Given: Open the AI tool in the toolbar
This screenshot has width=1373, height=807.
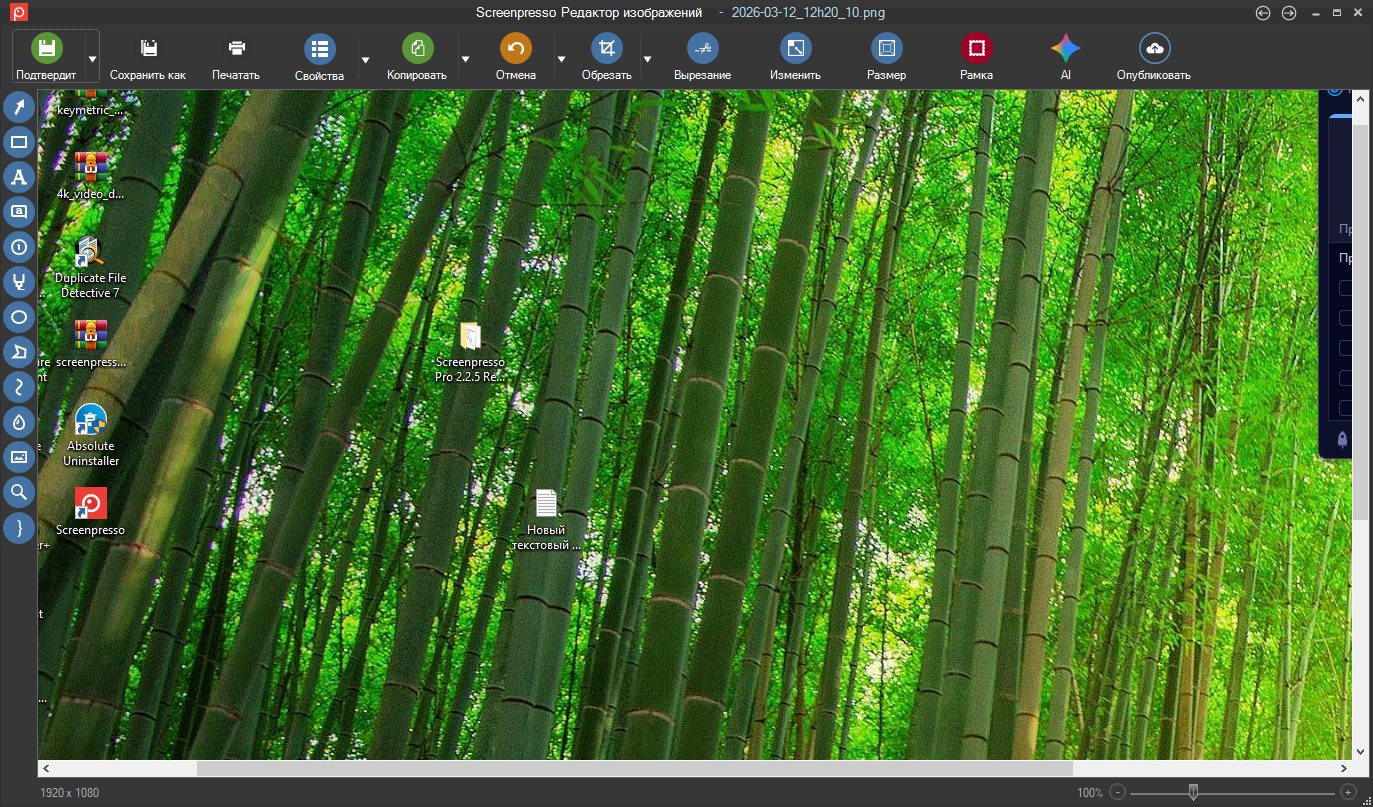Looking at the screenshot, I should (x=1065, y=56).
